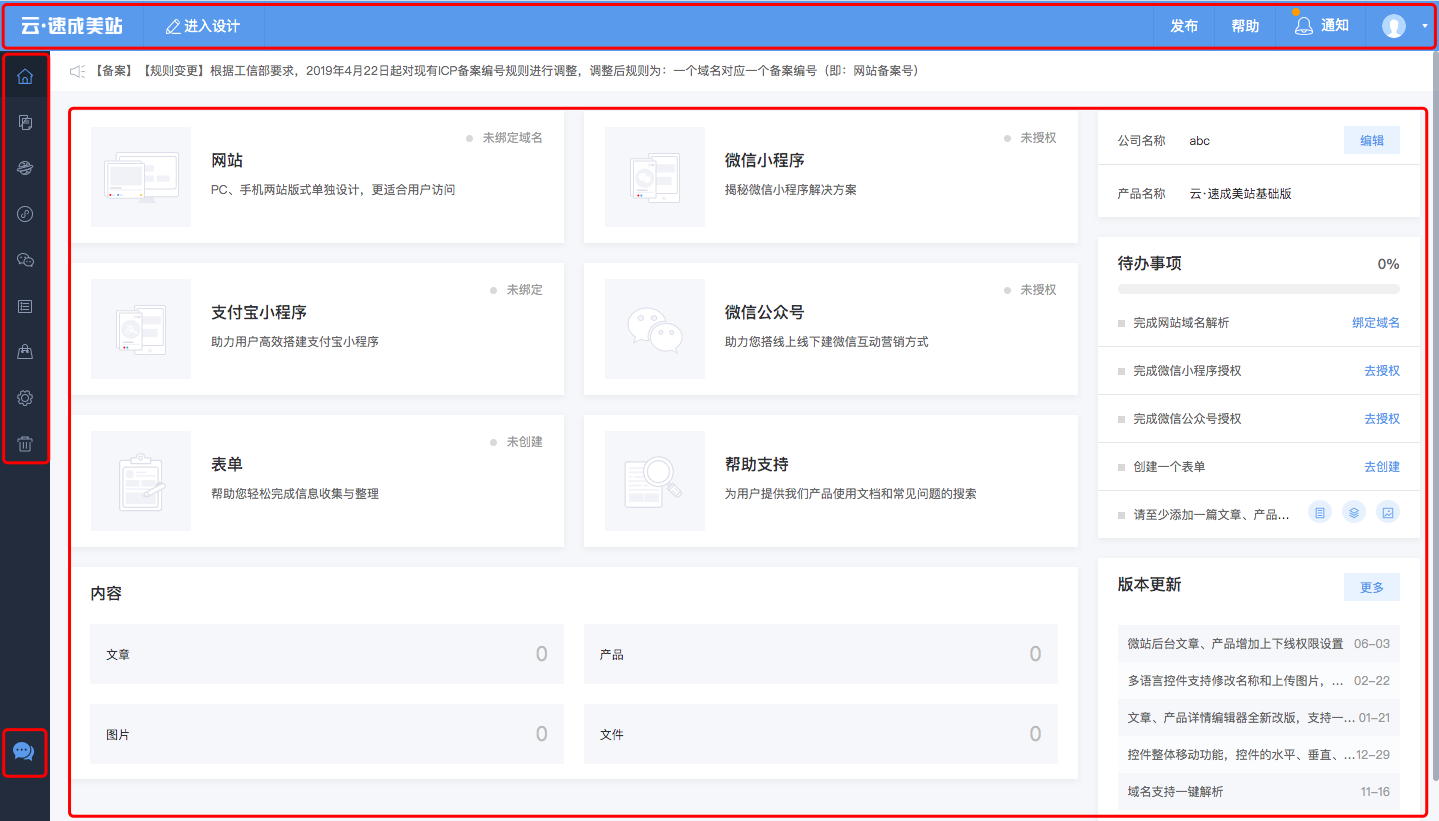This screenshot has width=1439, height=821.
Task: Click the 去创建 link for form
Action: (1382, 467)
